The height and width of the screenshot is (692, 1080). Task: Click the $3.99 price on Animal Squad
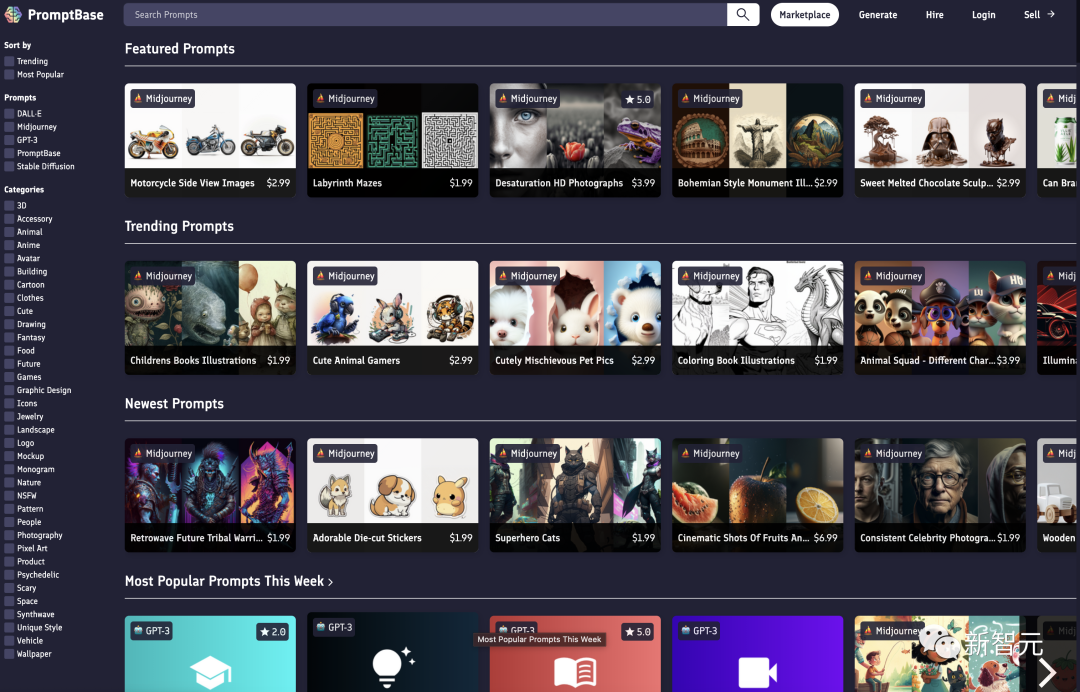(1008, 361)
